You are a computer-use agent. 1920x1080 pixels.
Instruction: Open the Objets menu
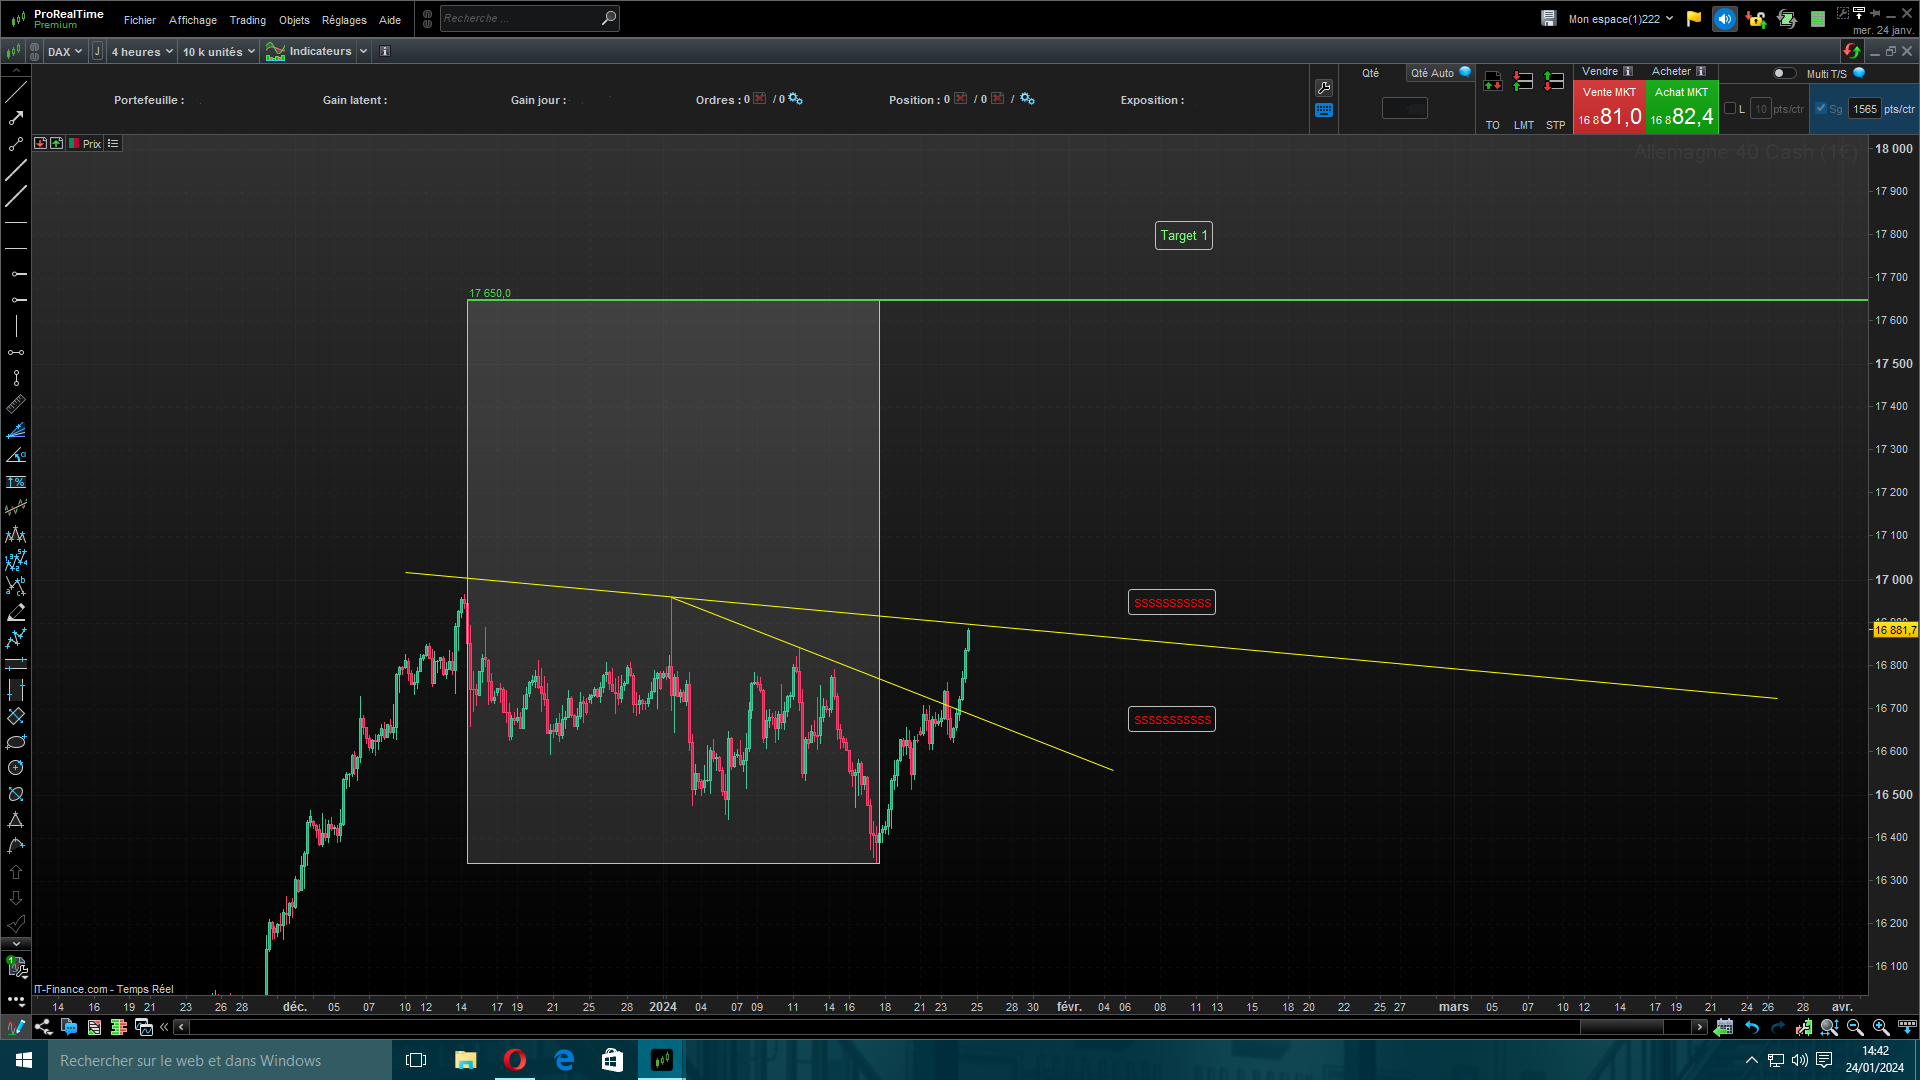tap(294, 20)
